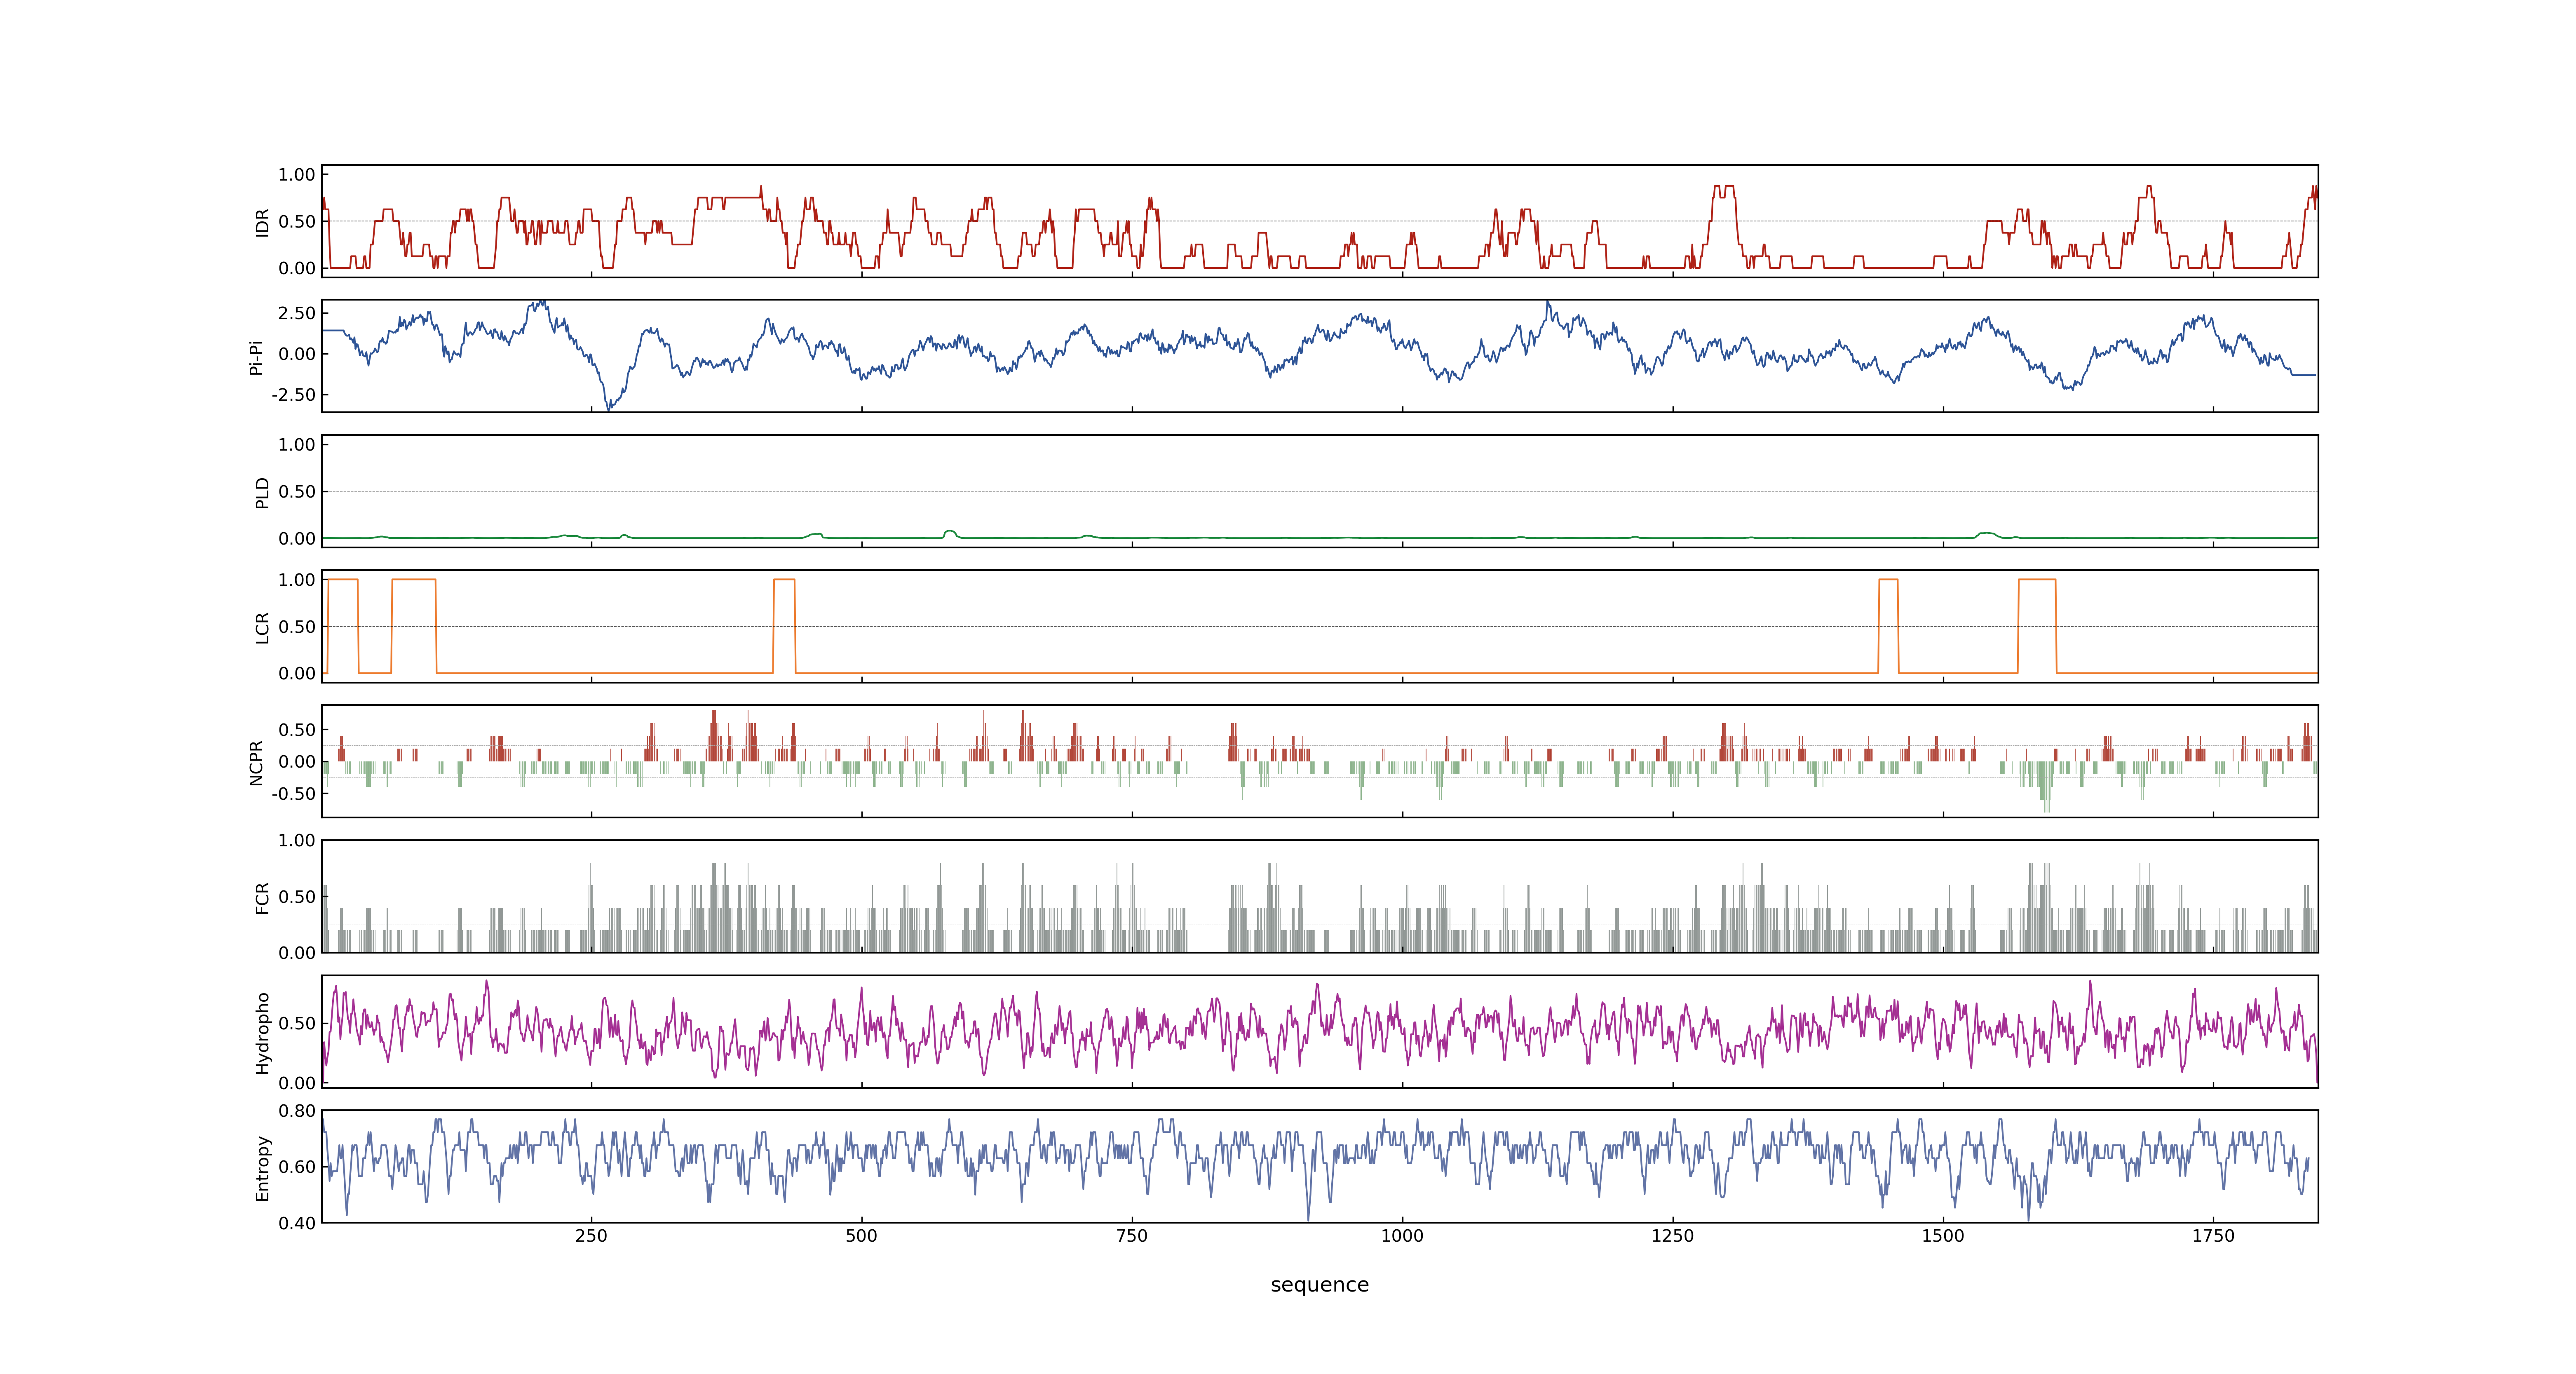Click the -0.50 tick on NCPR axis
This screenshot has width=2576, height=1374.
(x=293, y=794)
